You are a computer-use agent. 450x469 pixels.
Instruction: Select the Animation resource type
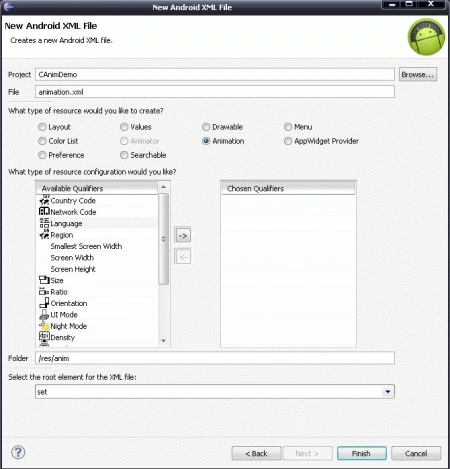(206, 141)
